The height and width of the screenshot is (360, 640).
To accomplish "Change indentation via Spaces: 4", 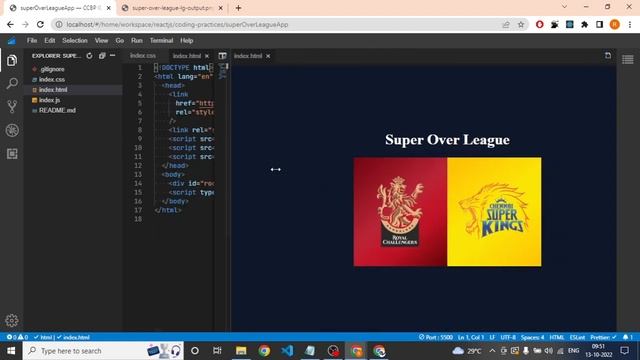I will pyautogui.click(x=533, y=337).
